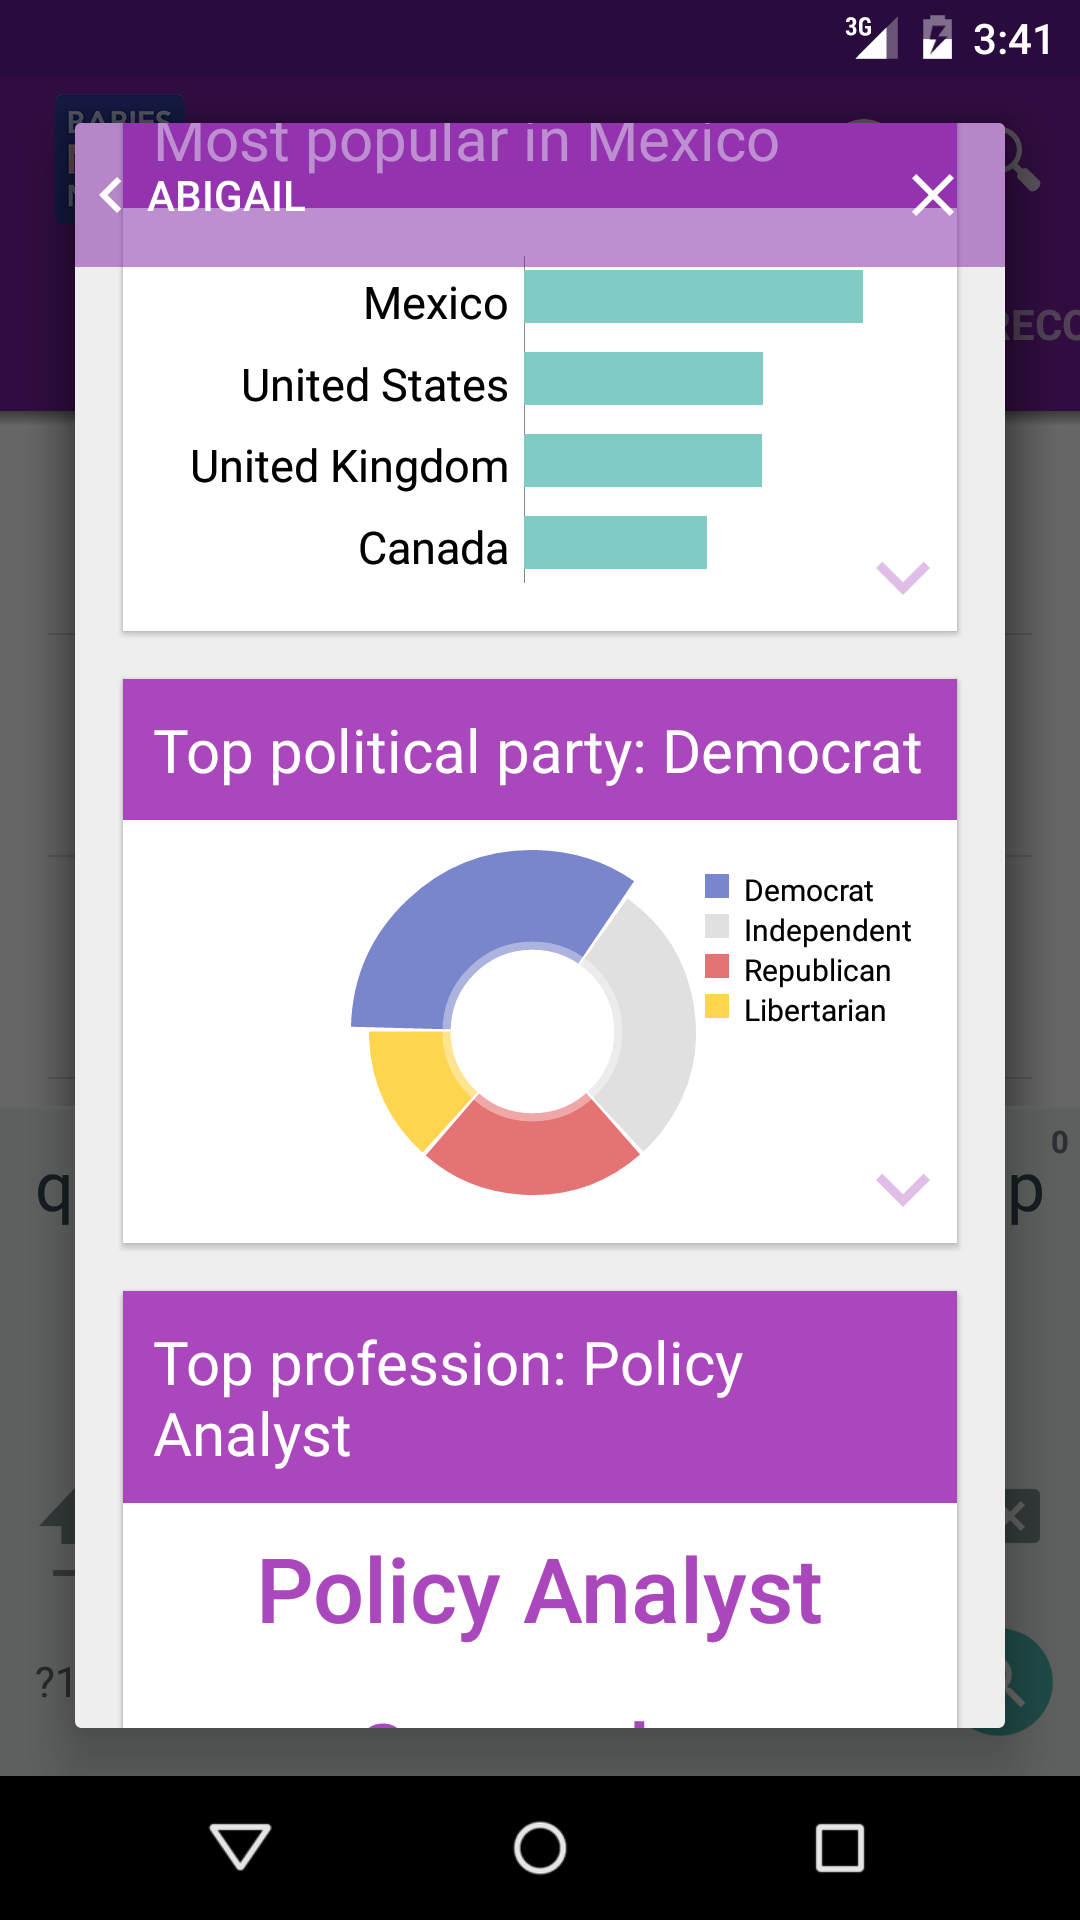This screenshot has width=1080, height=1920.
Task: Tap the ABIGAIL title label
Action: click(227, 196)
